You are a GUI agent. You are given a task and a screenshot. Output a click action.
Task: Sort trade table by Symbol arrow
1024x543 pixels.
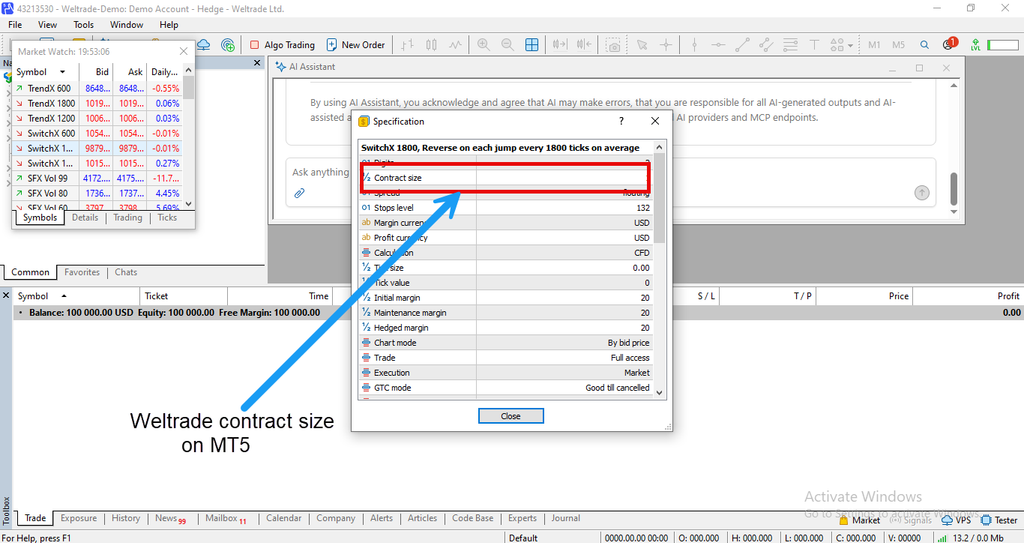tap(64, 296)
